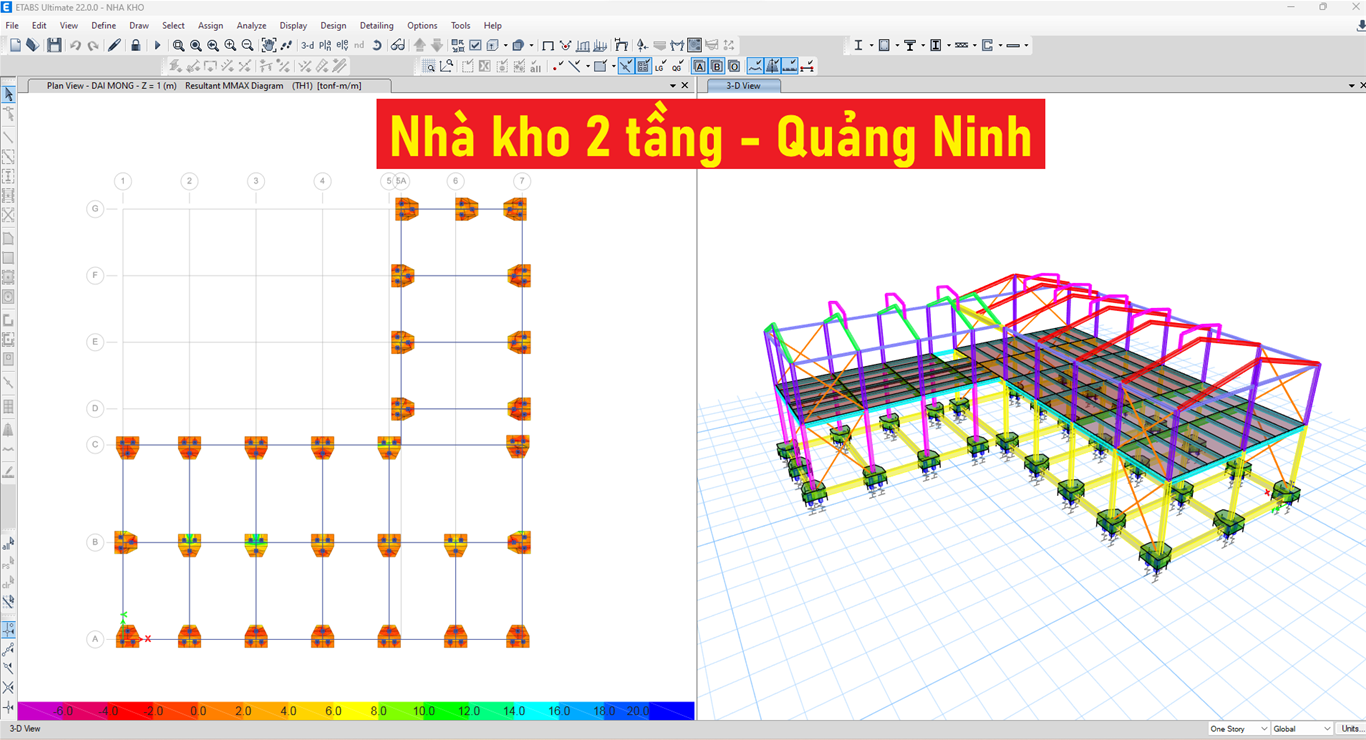Toggle snap to fine grid checked icon
The height and width of the screenshot is (740, 1366).
tap(643, 65)
